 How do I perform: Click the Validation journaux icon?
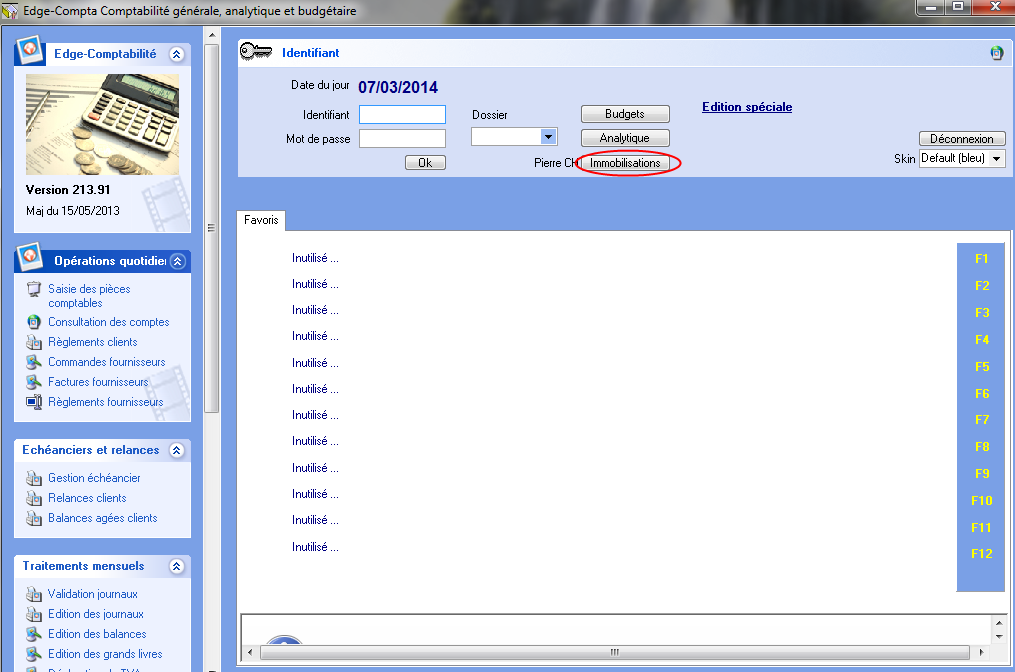(34, 594)
